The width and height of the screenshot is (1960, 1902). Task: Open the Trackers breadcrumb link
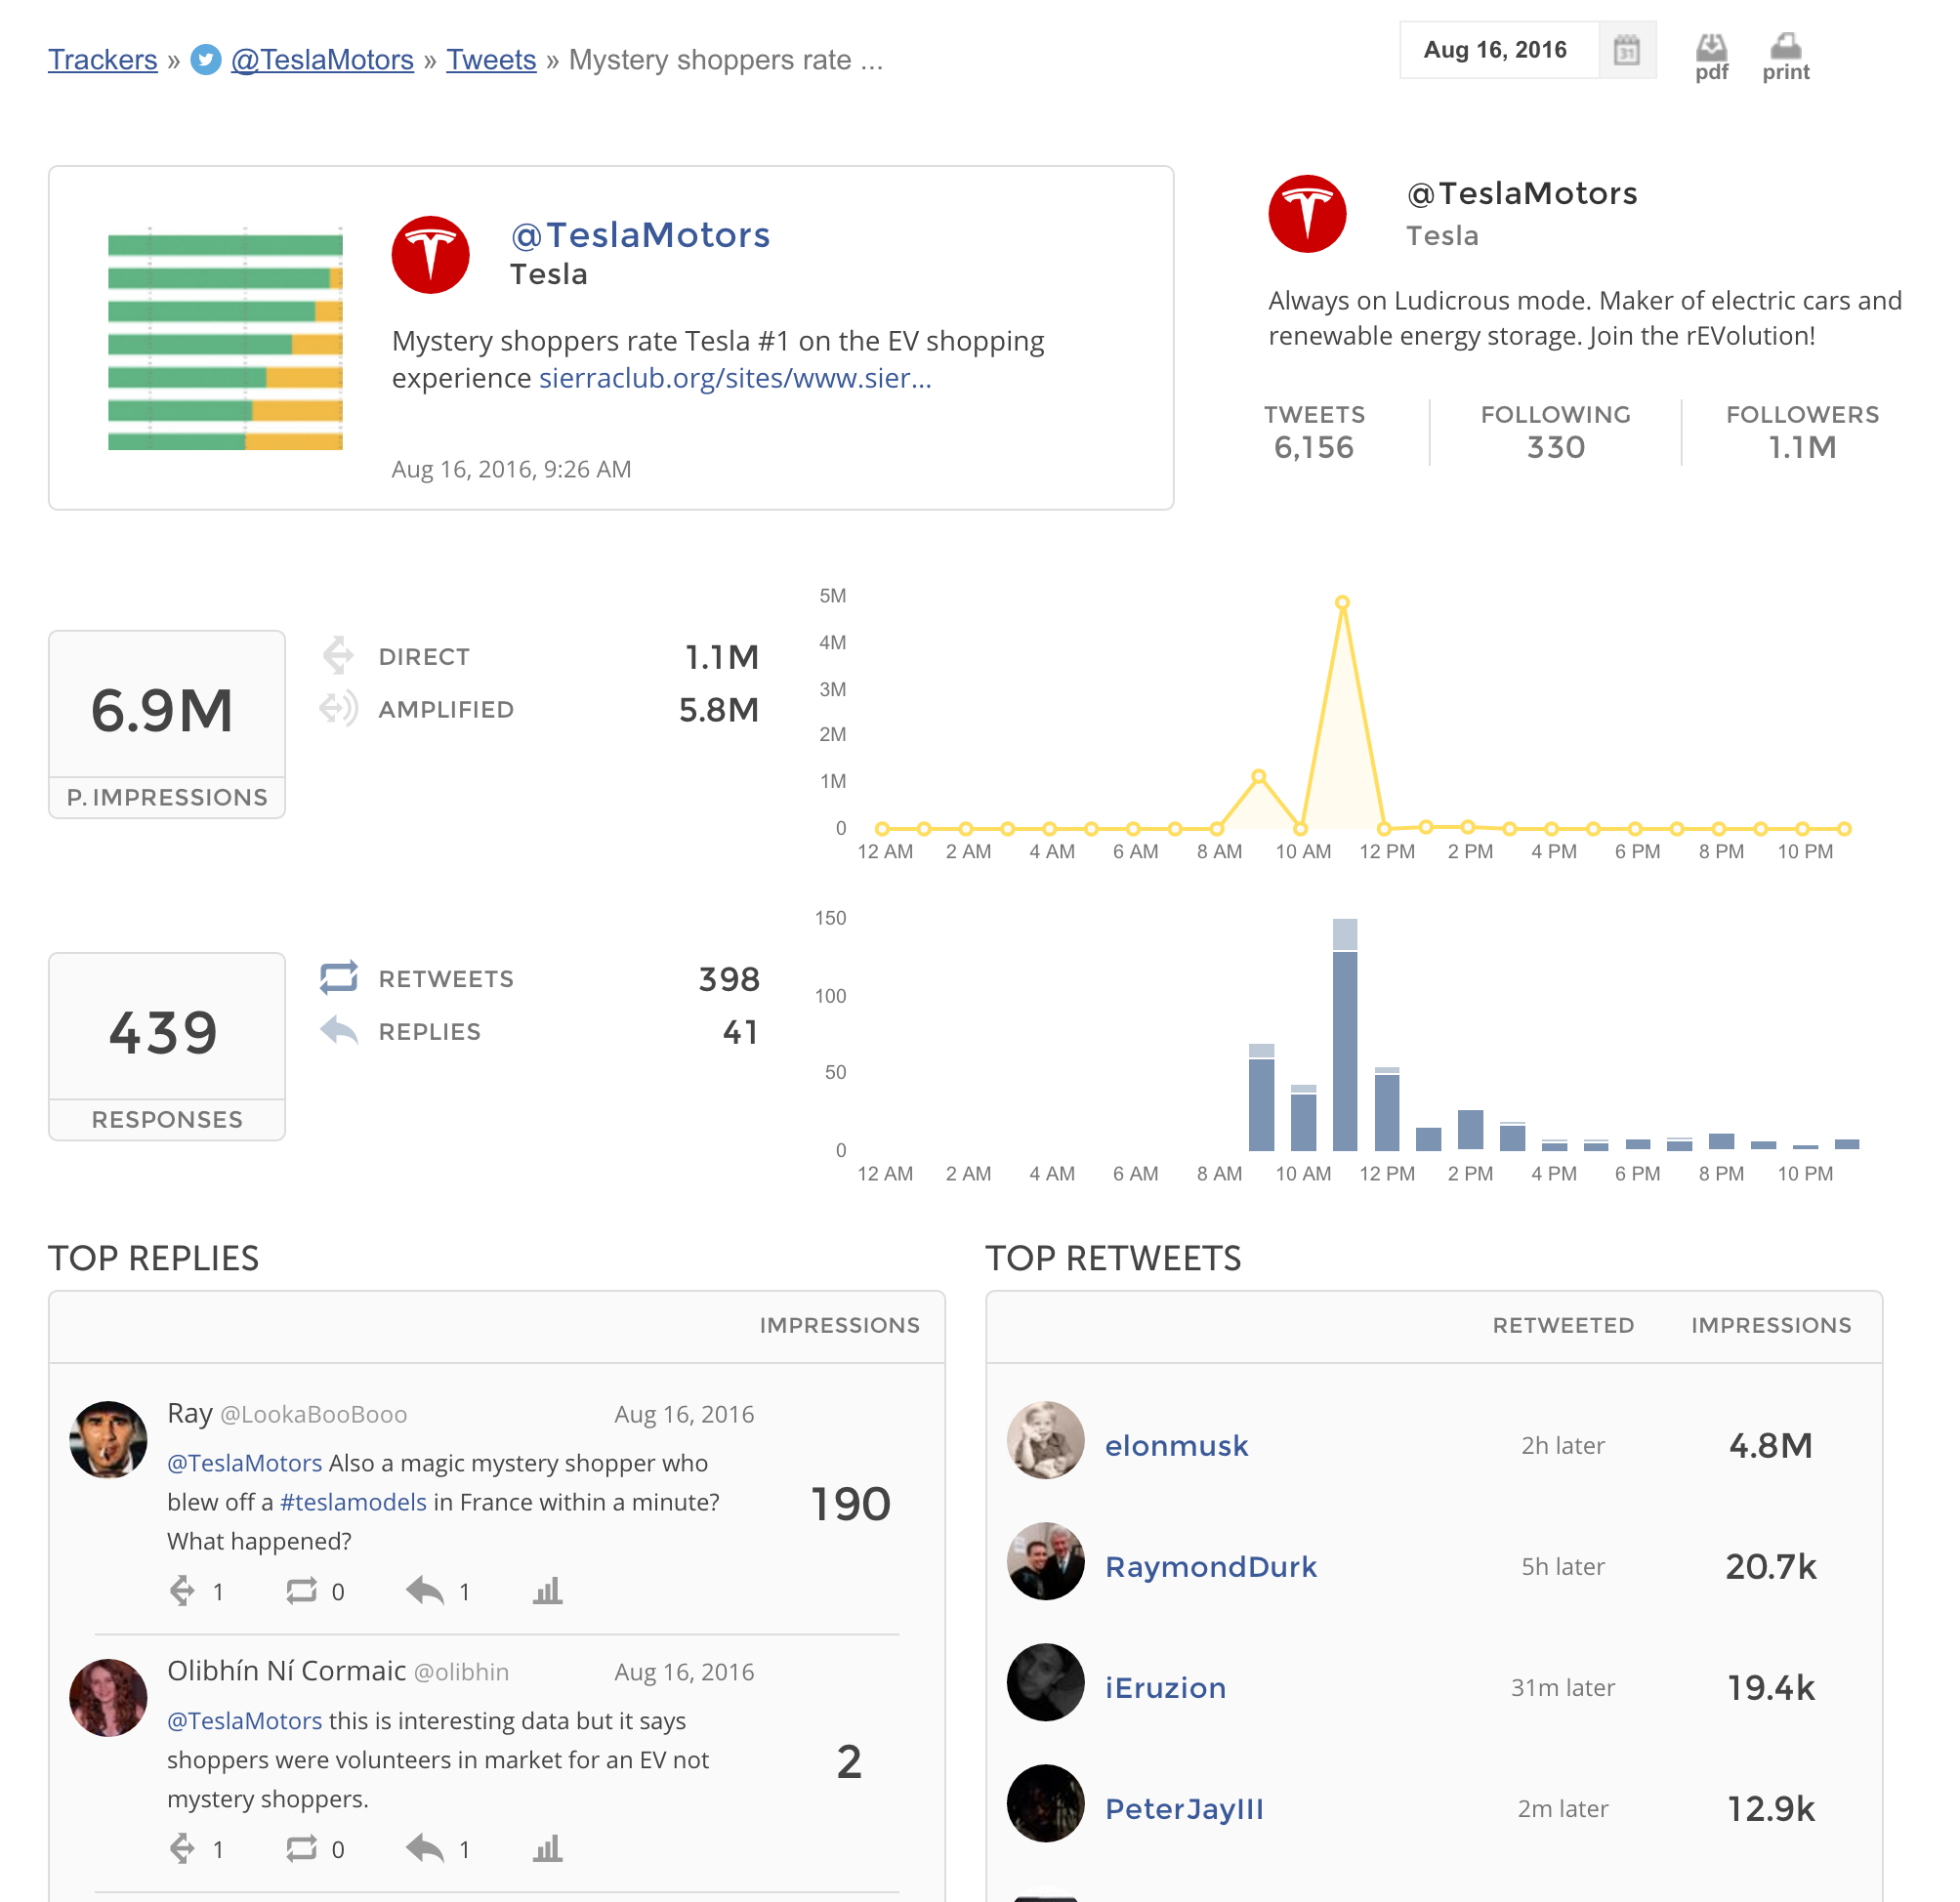click(x=103, y=60)
